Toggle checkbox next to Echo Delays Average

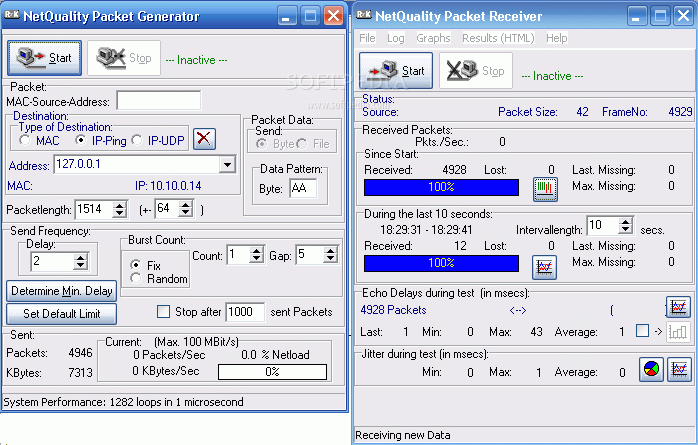click(642, 331)
